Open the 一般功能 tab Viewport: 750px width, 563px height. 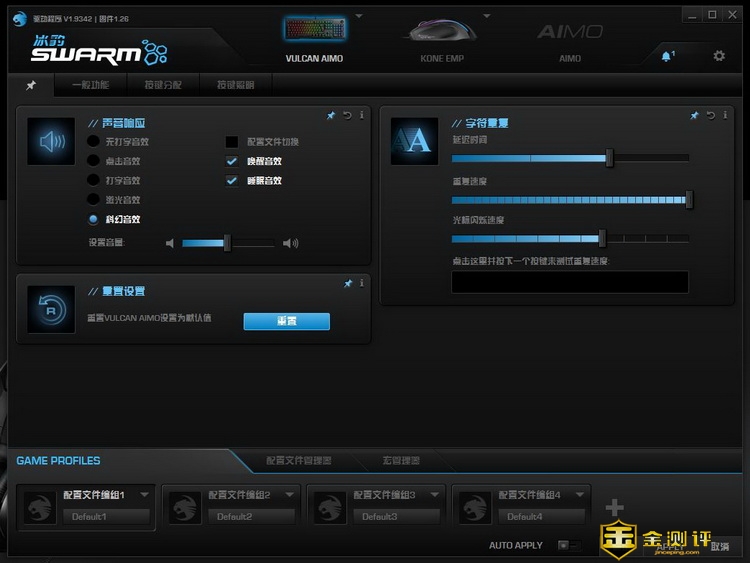click(x=90, y=85)
